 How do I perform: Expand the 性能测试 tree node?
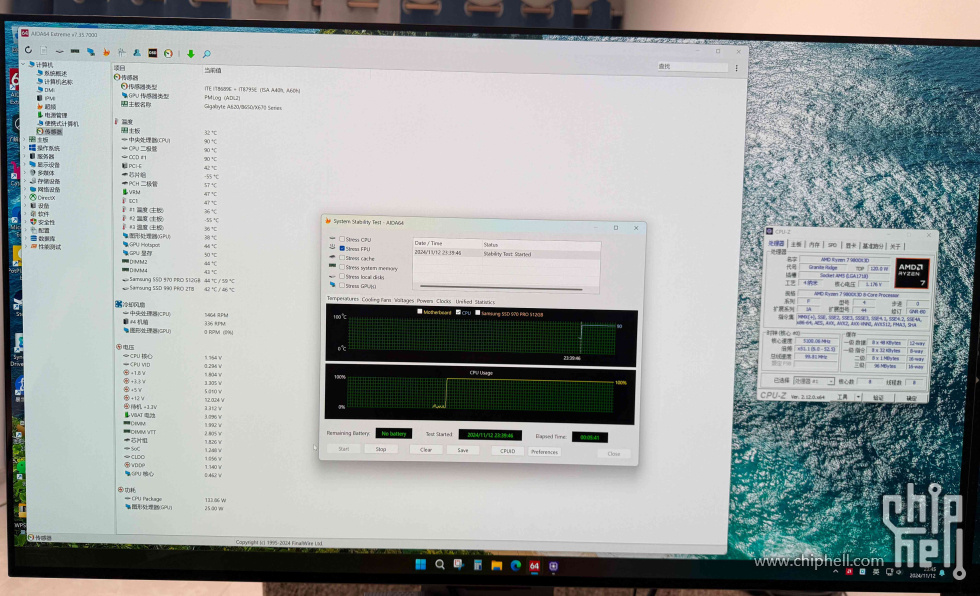point(25,246)
